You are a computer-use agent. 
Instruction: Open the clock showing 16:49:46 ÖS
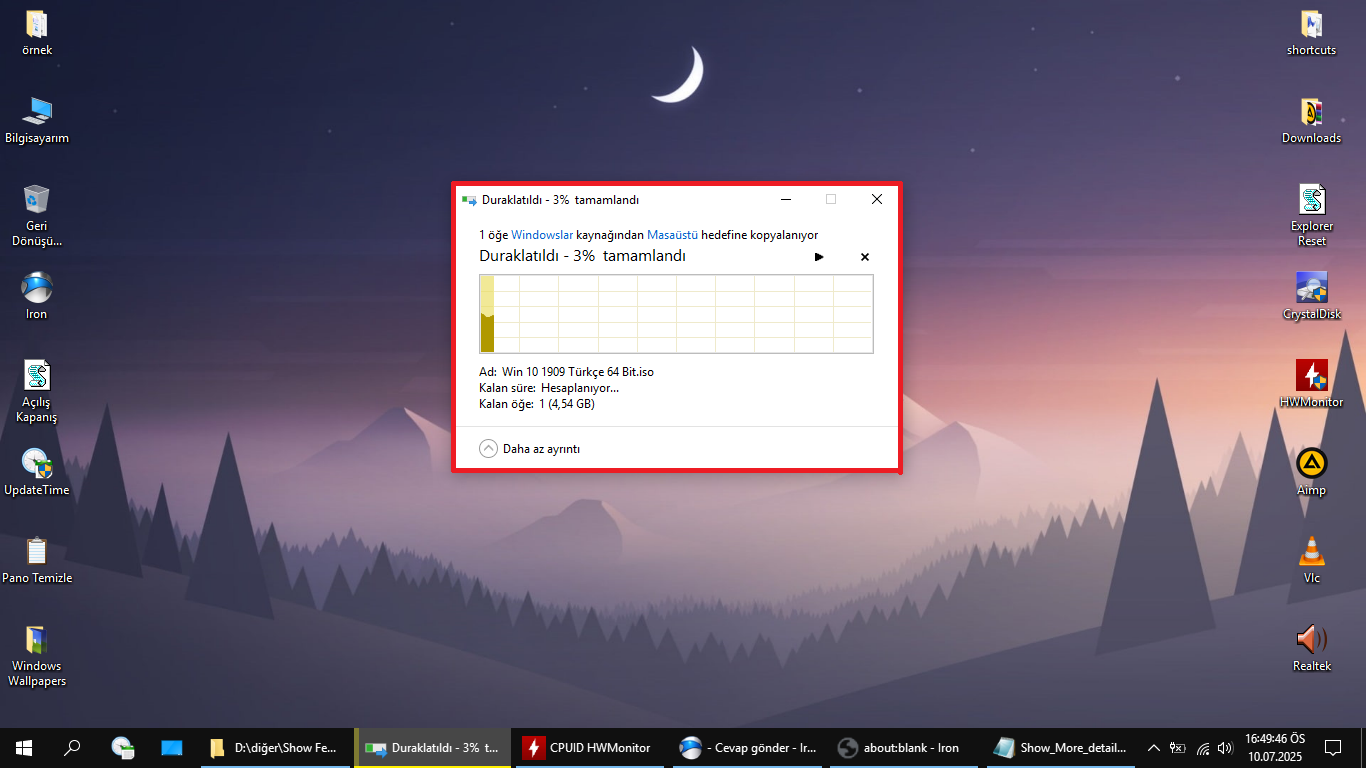[1275, 747]
